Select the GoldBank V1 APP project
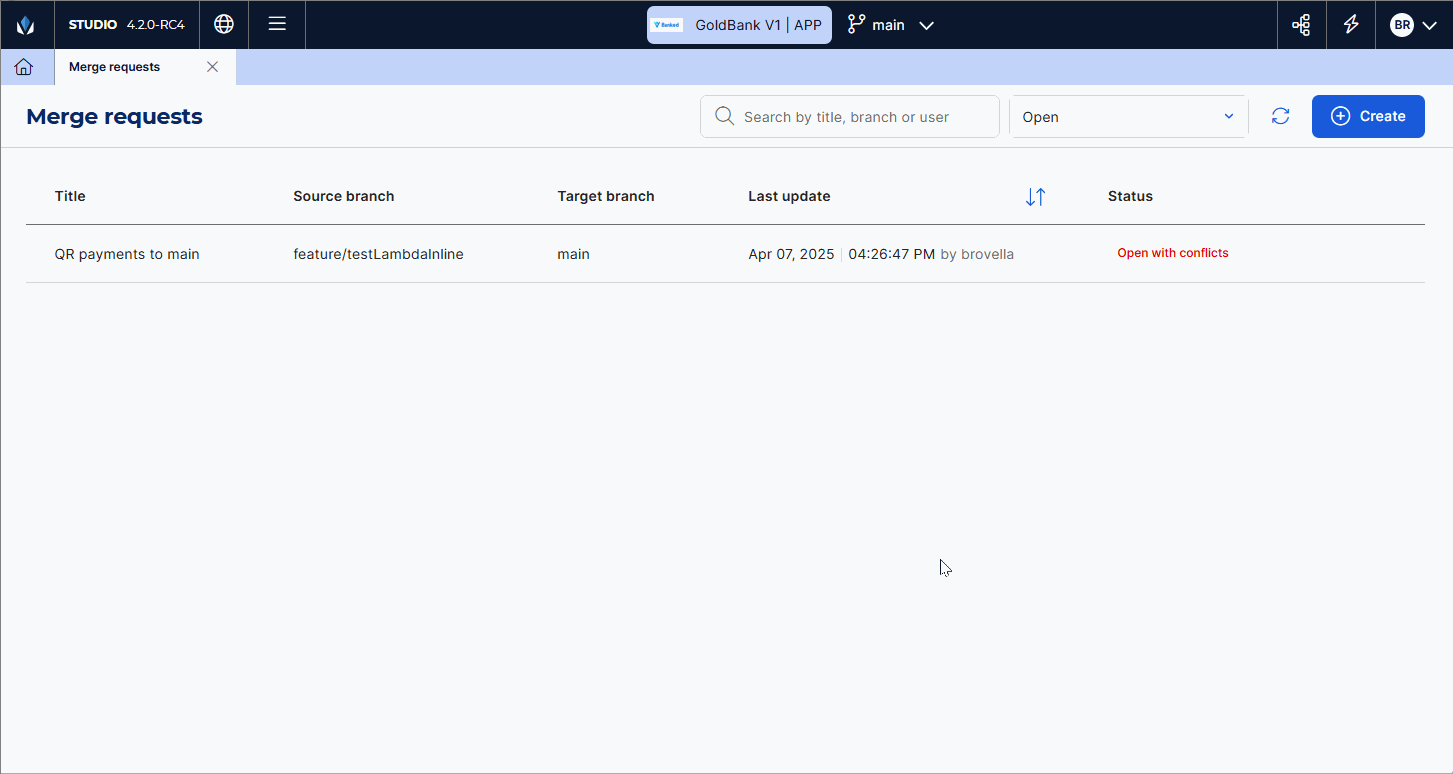Image resolution: width=1453 pixels, height=774 pixels. pos(739,25)
